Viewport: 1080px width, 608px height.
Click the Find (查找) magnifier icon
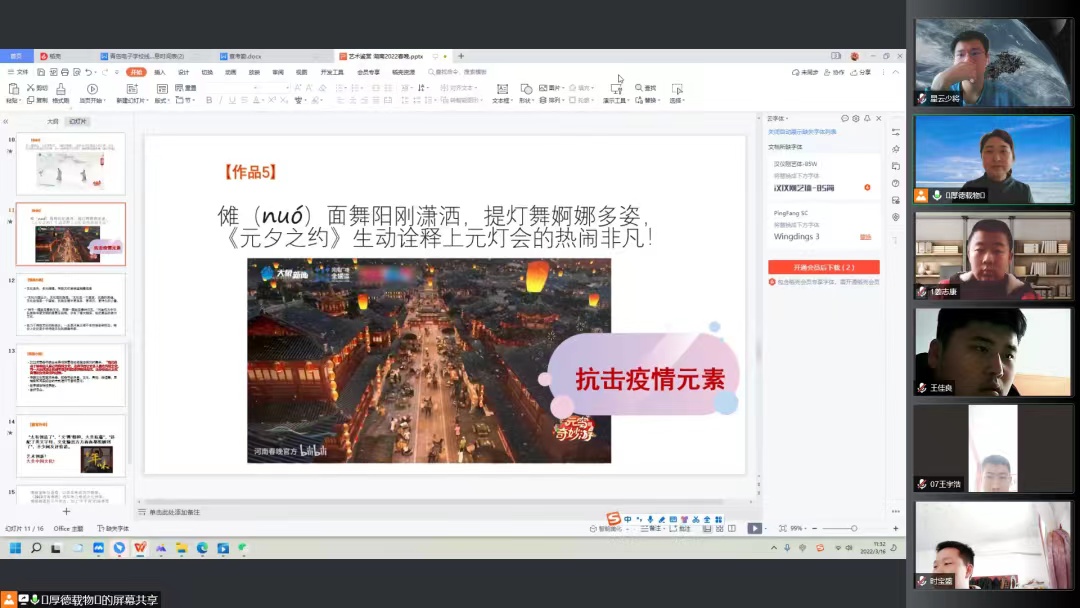[638, 87]
